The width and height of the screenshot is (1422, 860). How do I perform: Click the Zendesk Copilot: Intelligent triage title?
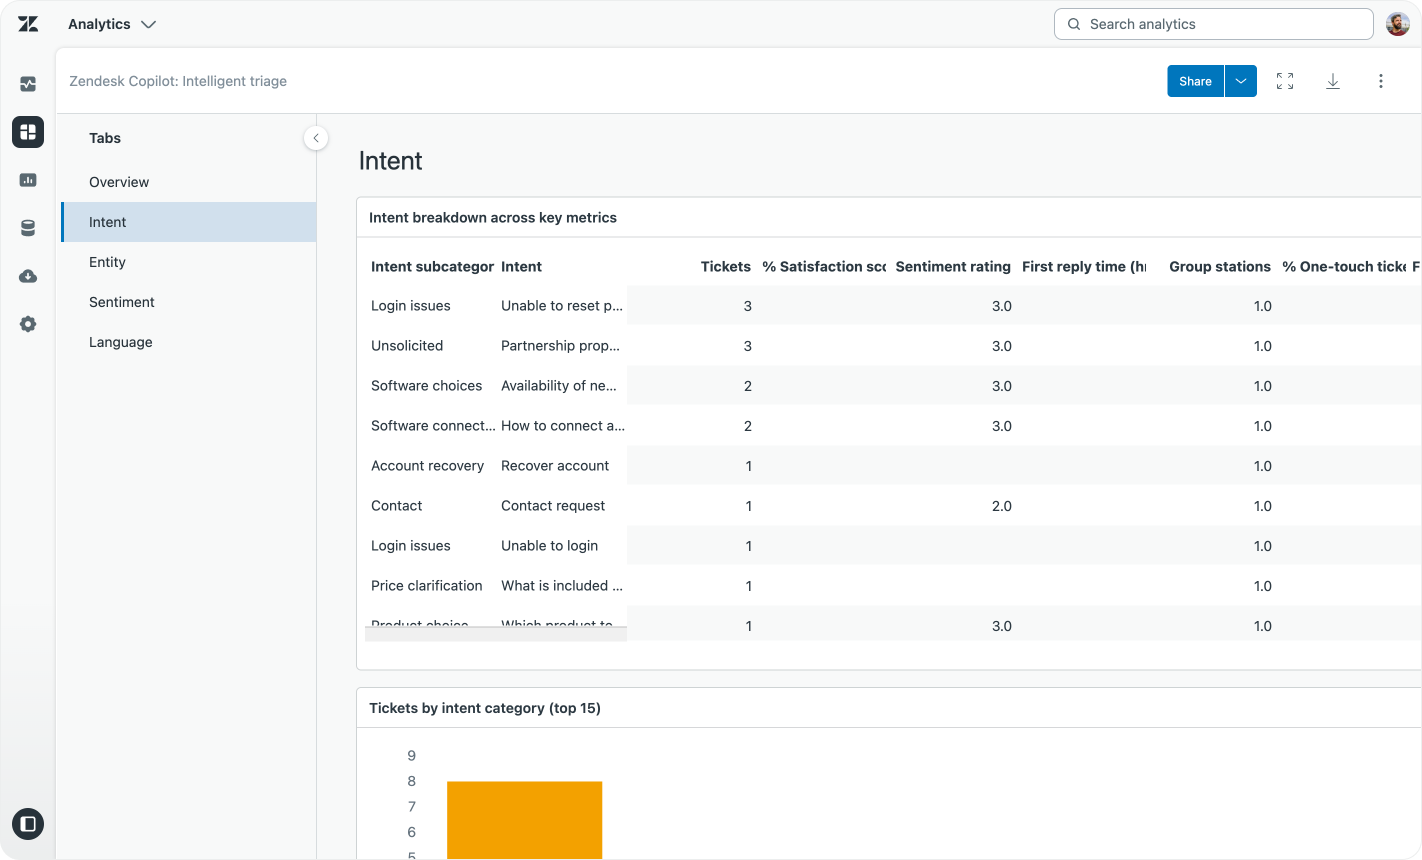[x=178, y=81]
